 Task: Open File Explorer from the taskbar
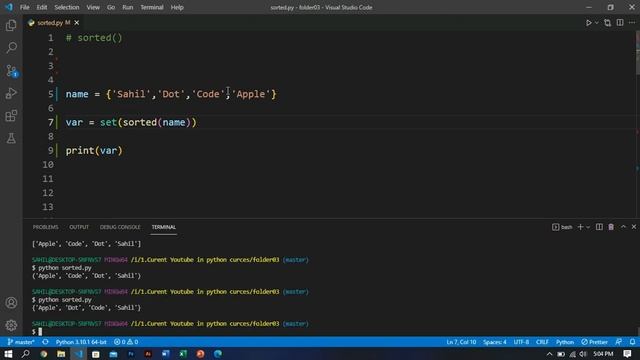pos(61,354)
